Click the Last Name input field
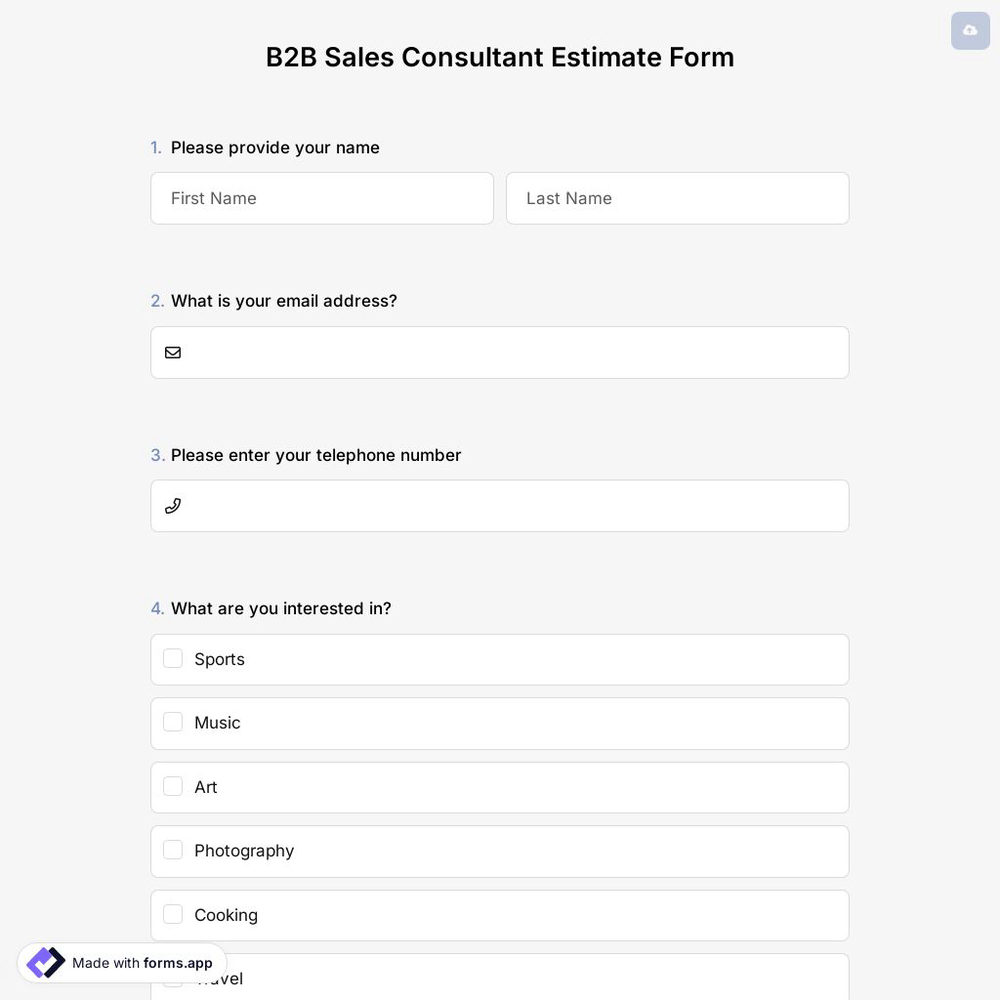The image size is (1000, 1000). 677,198
